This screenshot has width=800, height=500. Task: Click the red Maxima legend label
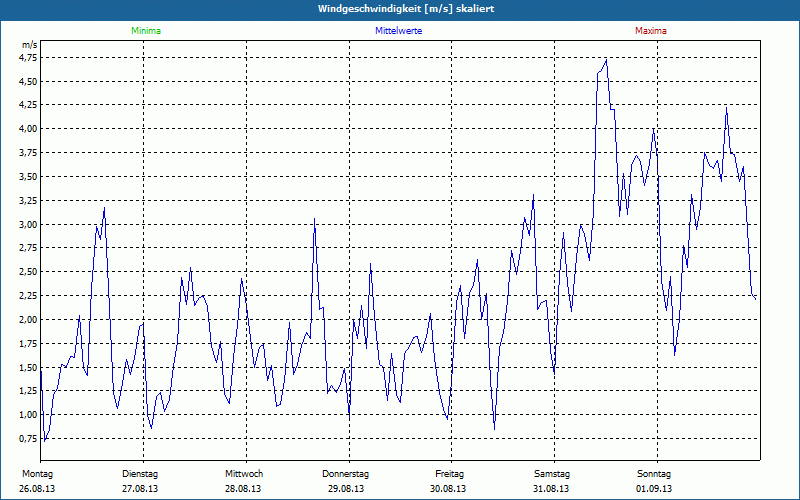click(x=651, y=31)
